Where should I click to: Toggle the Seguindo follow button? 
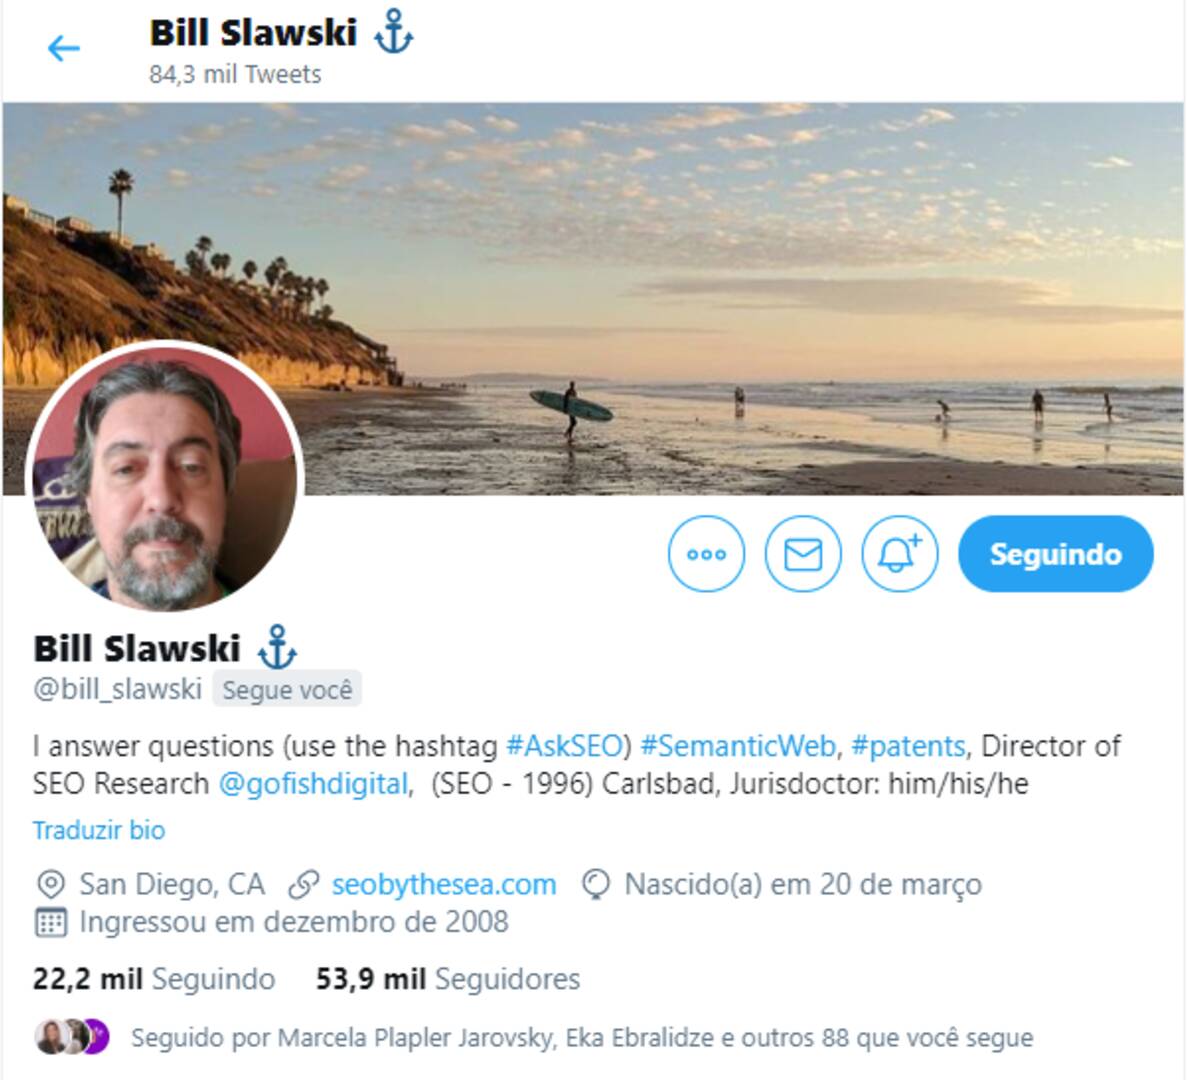[1056, 554]
